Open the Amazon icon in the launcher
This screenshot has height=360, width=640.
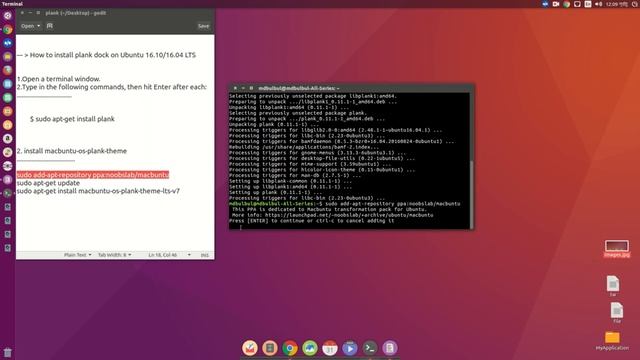pyautogui.click(x=7, y=138)
